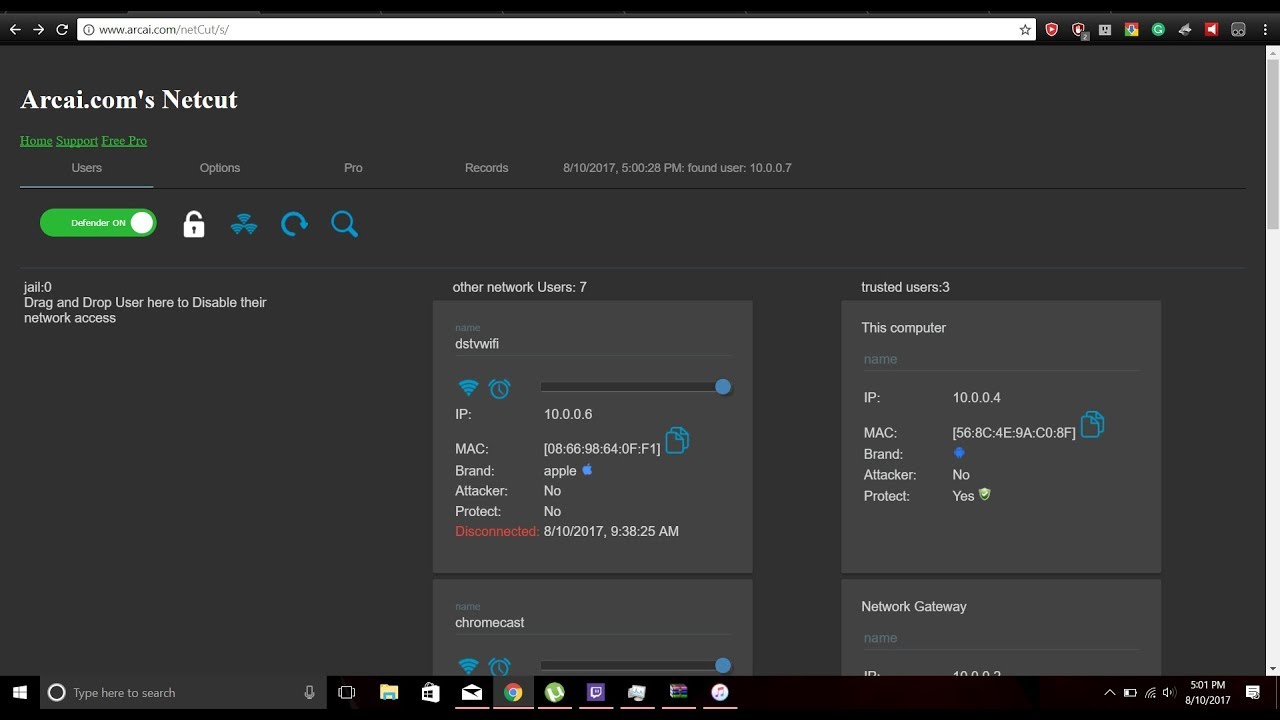Bookmark page with the star icon
The height and width of the screenshot is (720, 1280).
tap(1025, 30)
